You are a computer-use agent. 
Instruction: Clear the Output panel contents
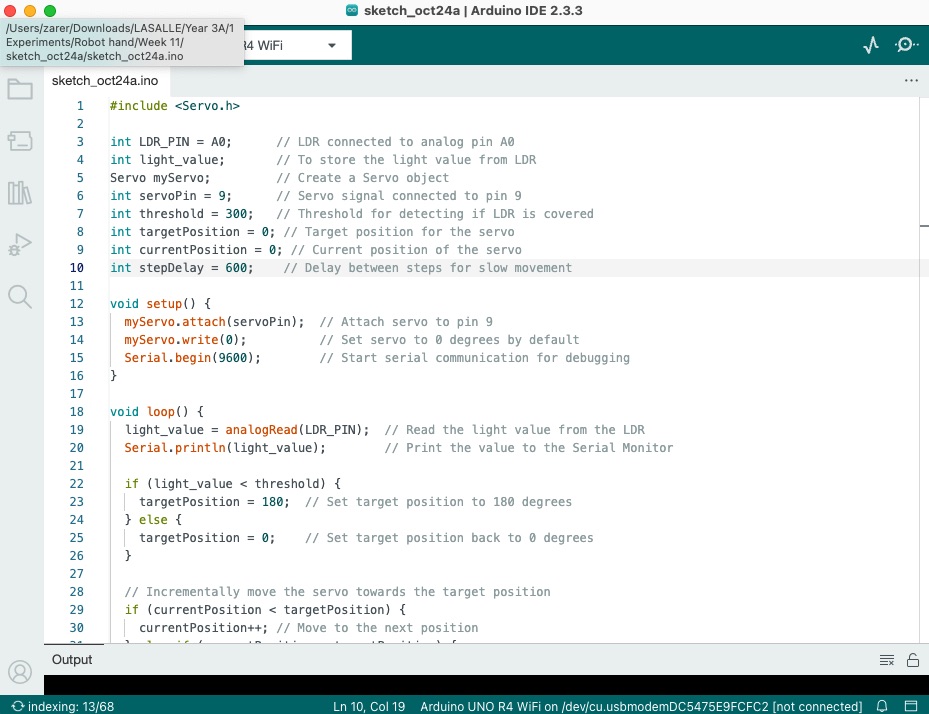coord(886,660)
